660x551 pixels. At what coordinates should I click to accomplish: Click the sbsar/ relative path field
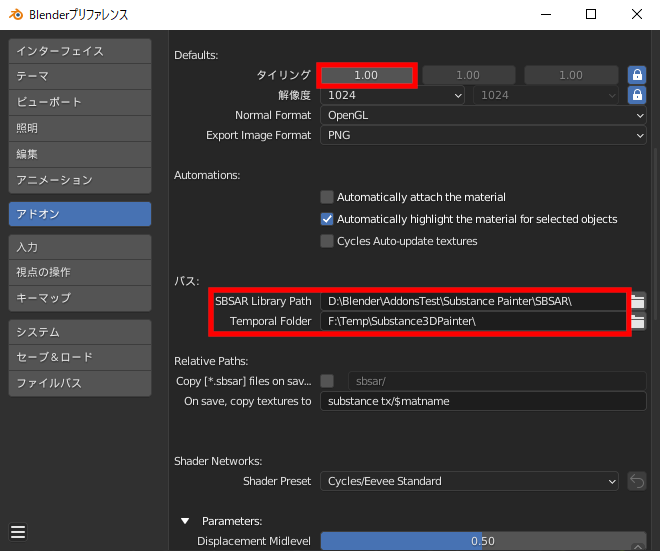(497, 381)
